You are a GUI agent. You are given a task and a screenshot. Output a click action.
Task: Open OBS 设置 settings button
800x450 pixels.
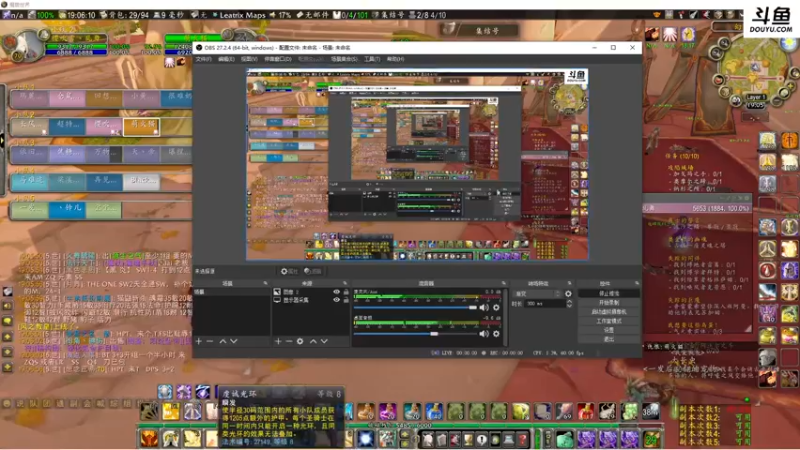[x=609, y=330]
